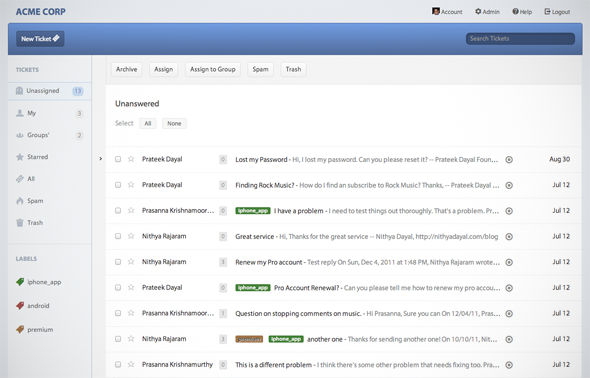Click the Assign button

(x=163, y=69)
